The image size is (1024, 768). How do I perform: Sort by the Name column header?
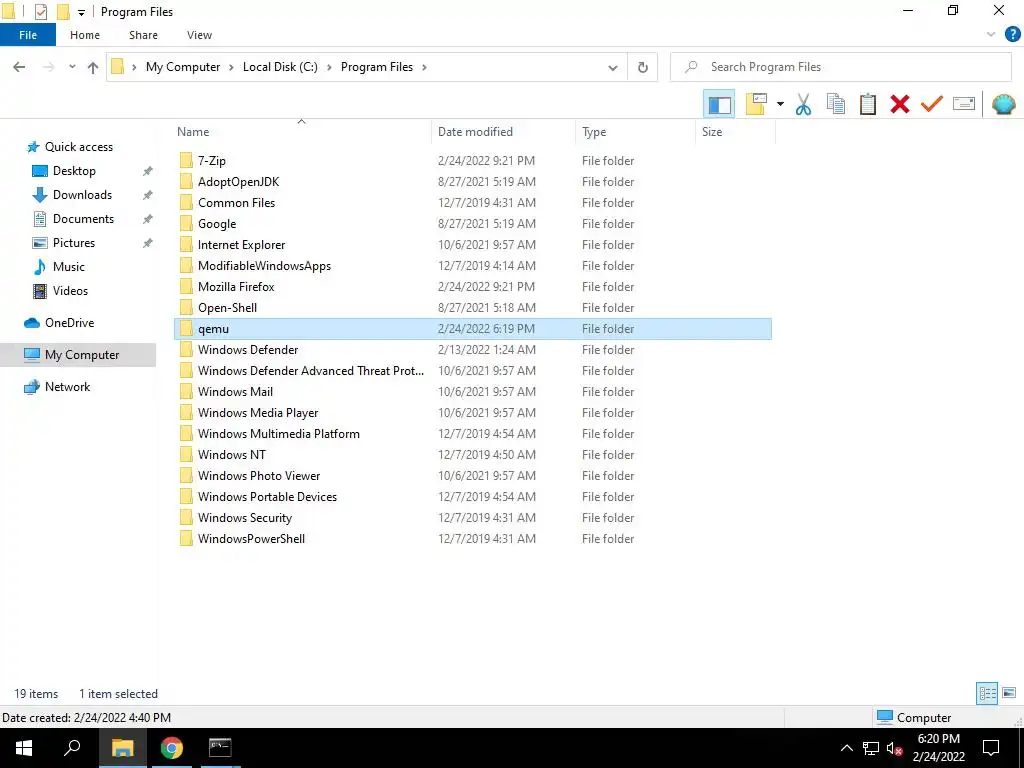pyautogui.click(x=302, y=132)
